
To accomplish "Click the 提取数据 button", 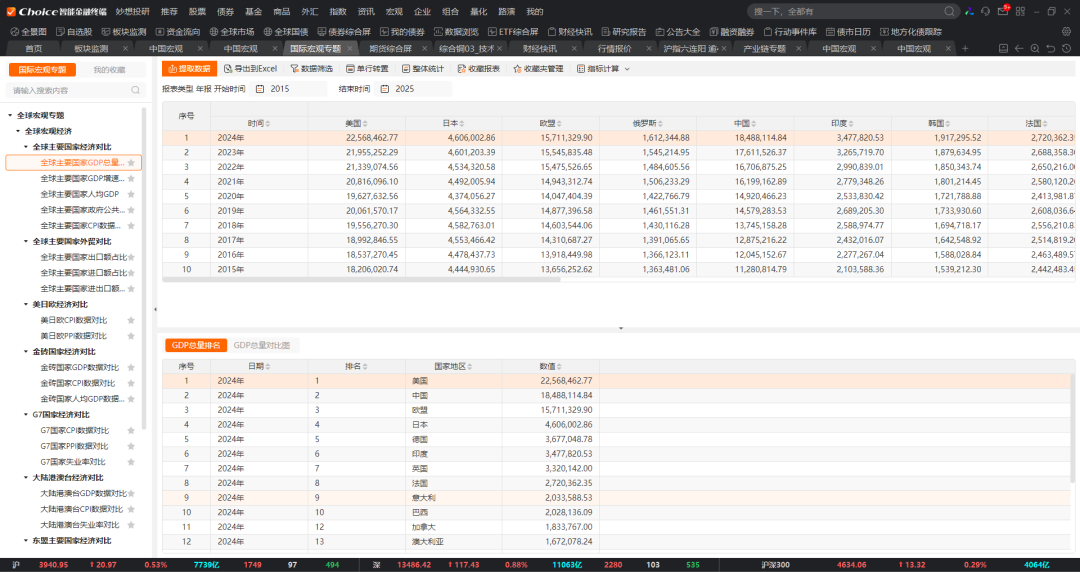I will [x=187, y=69].
